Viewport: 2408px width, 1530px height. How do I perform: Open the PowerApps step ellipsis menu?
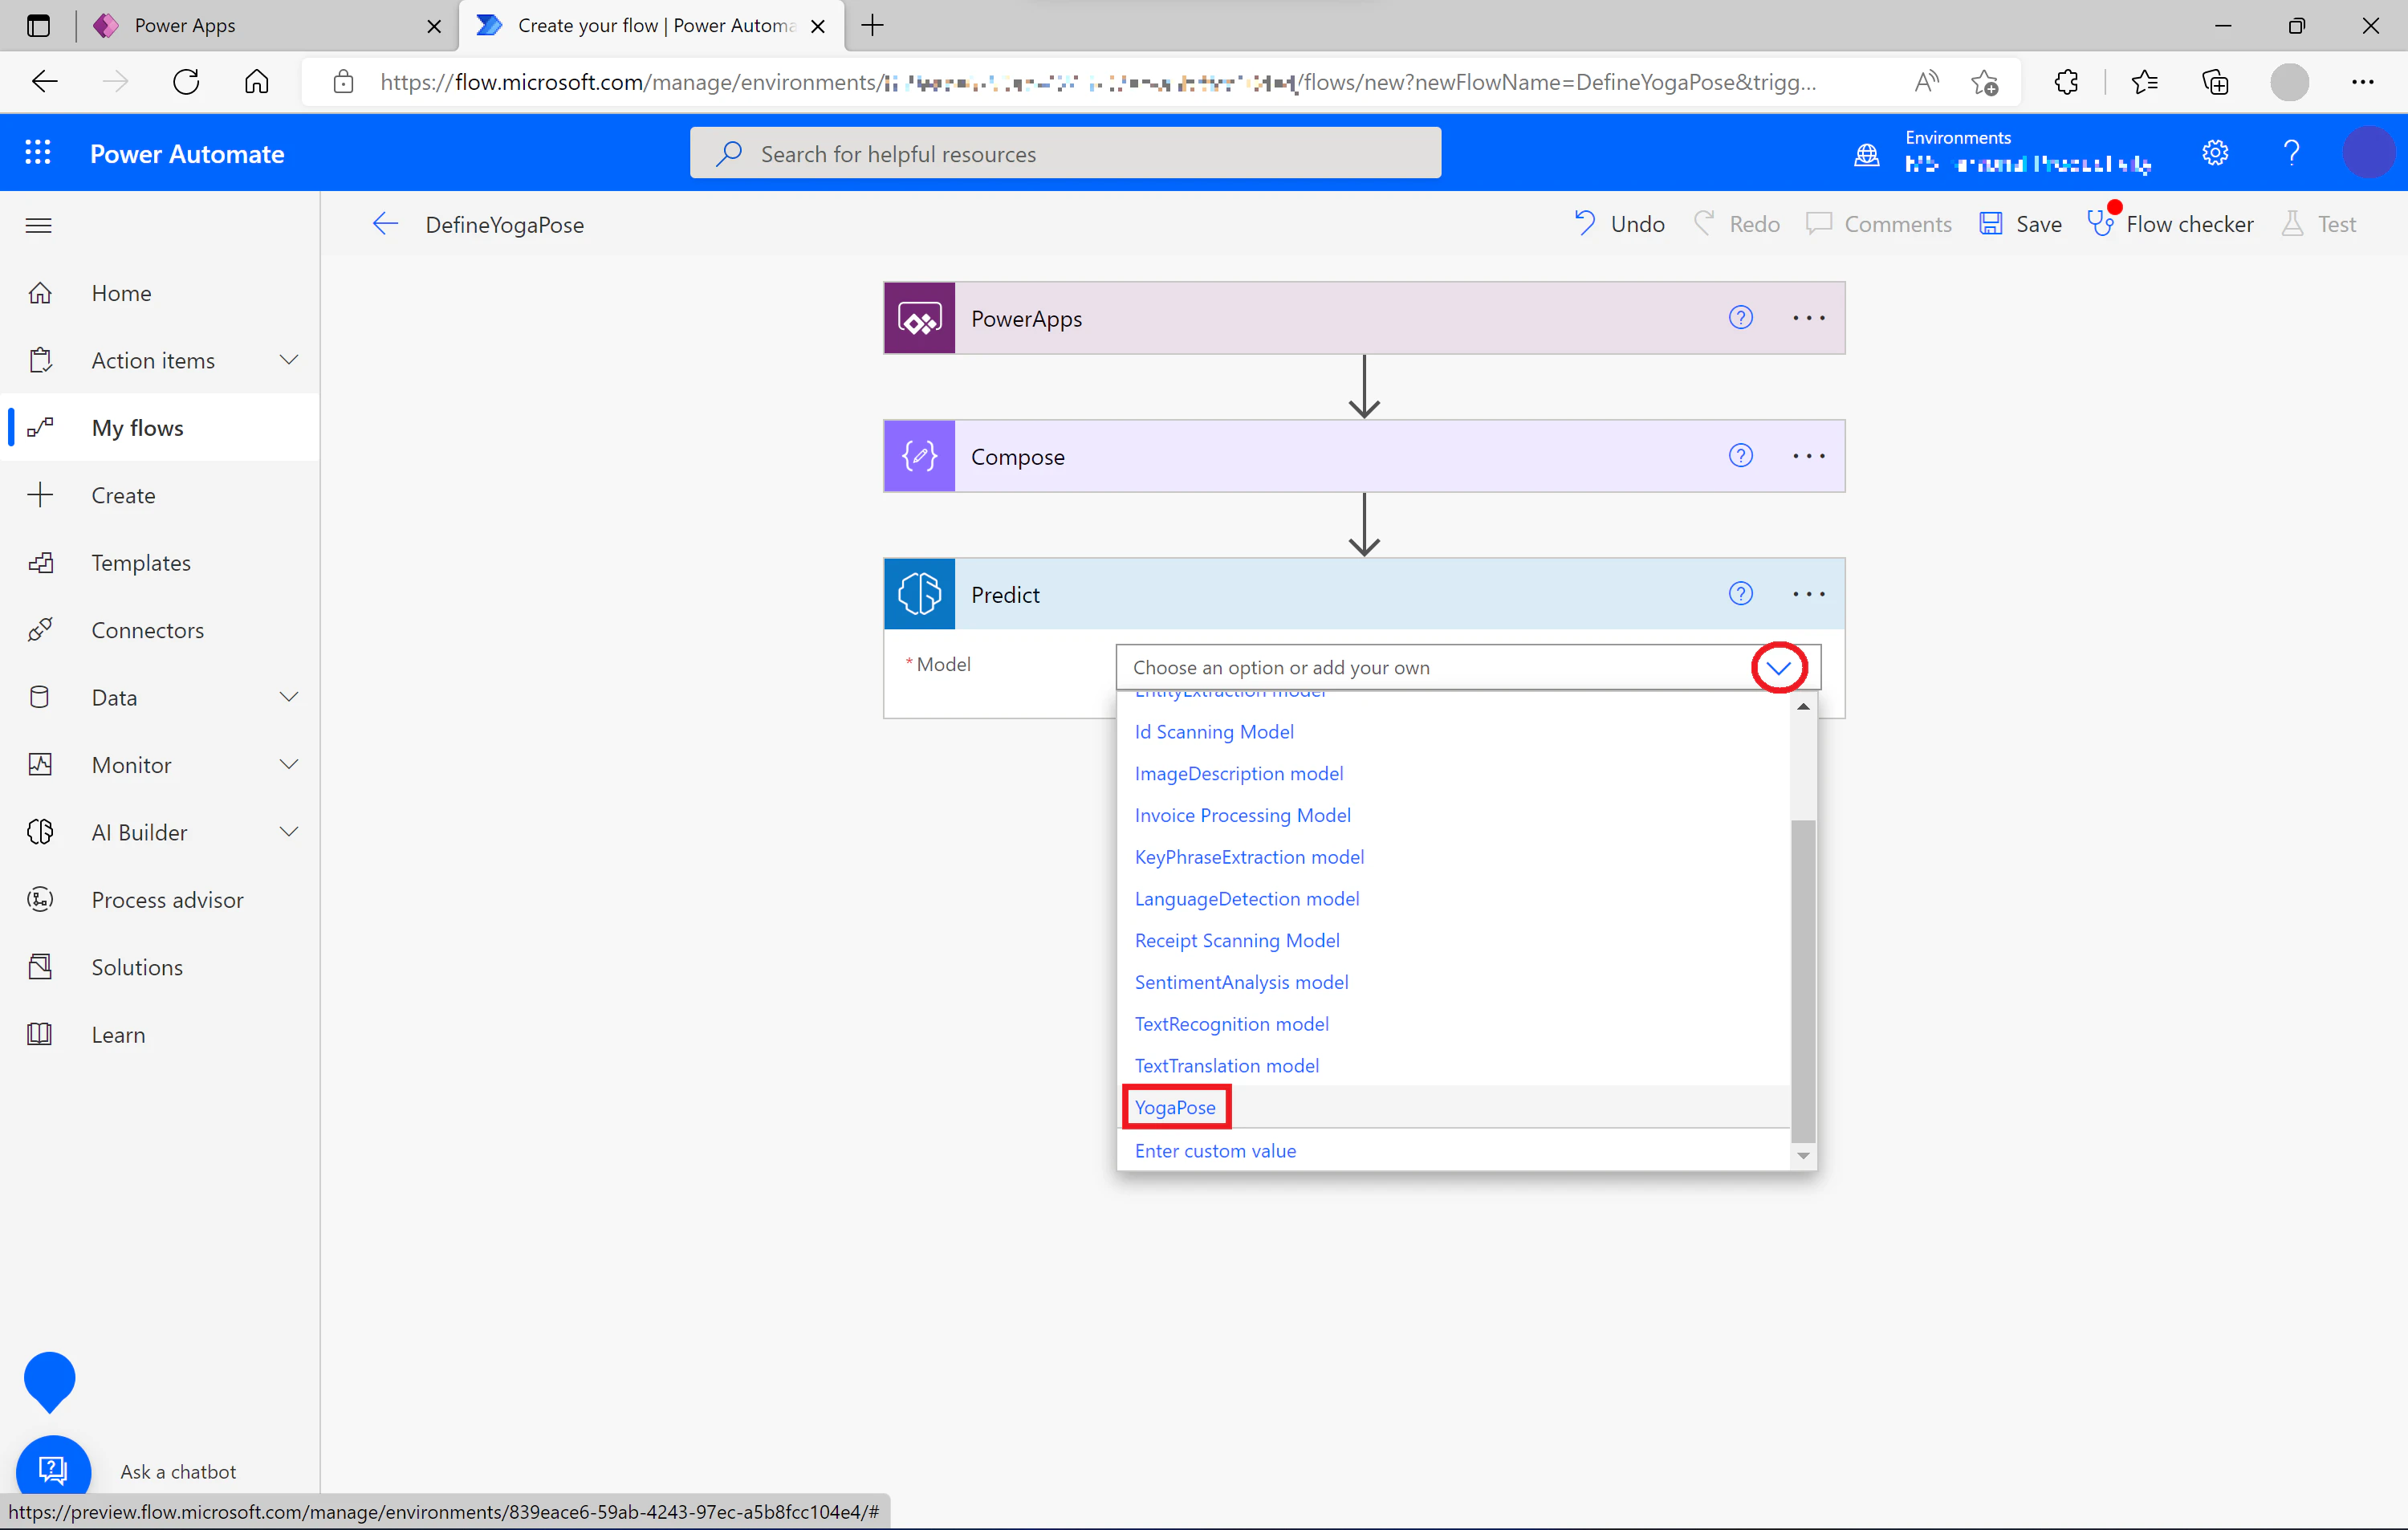tap(1808, 318)
